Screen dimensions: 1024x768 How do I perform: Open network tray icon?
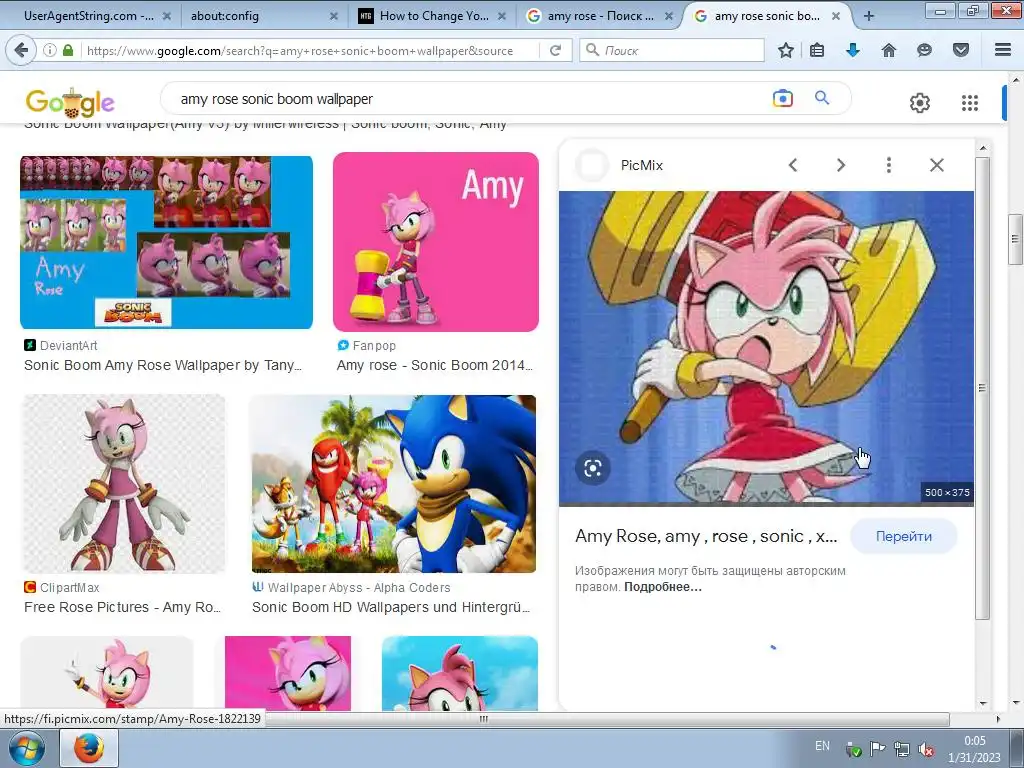(901, 750)
